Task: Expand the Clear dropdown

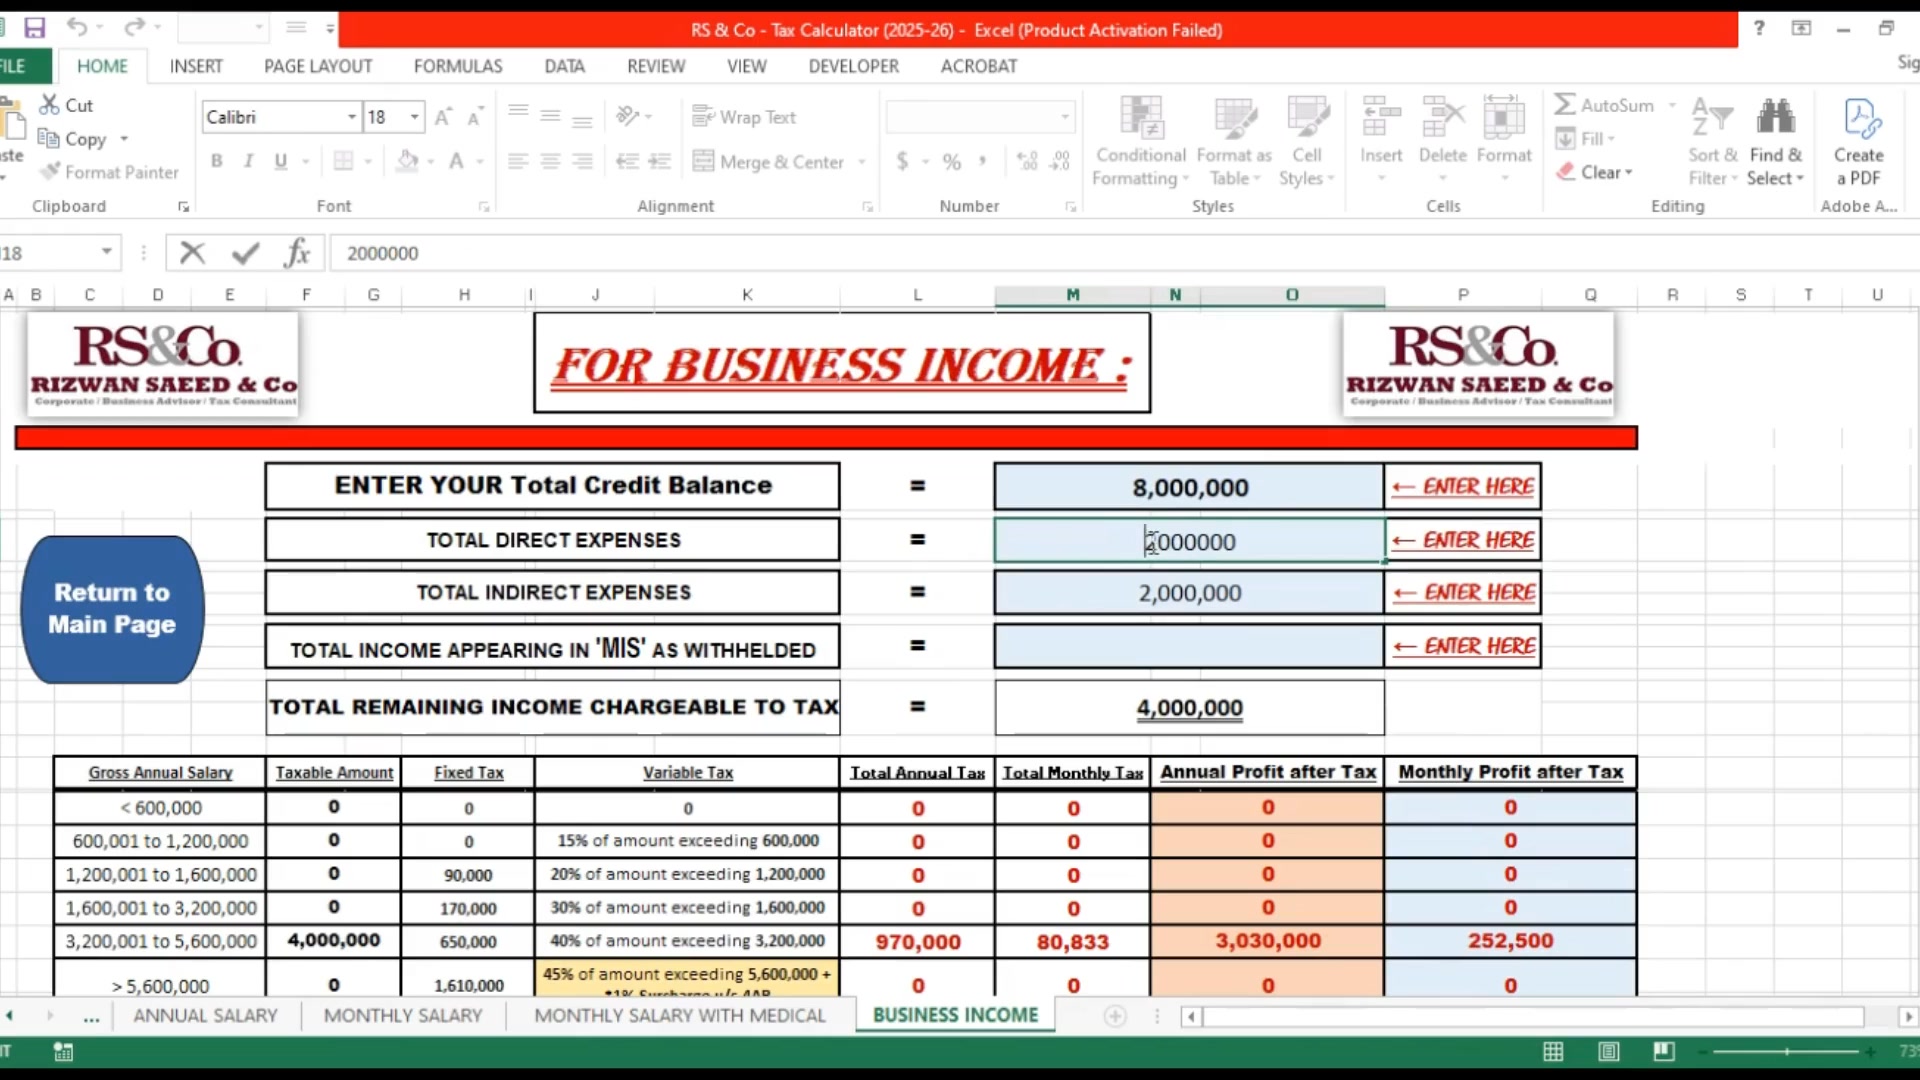Action: (1628, 172)
